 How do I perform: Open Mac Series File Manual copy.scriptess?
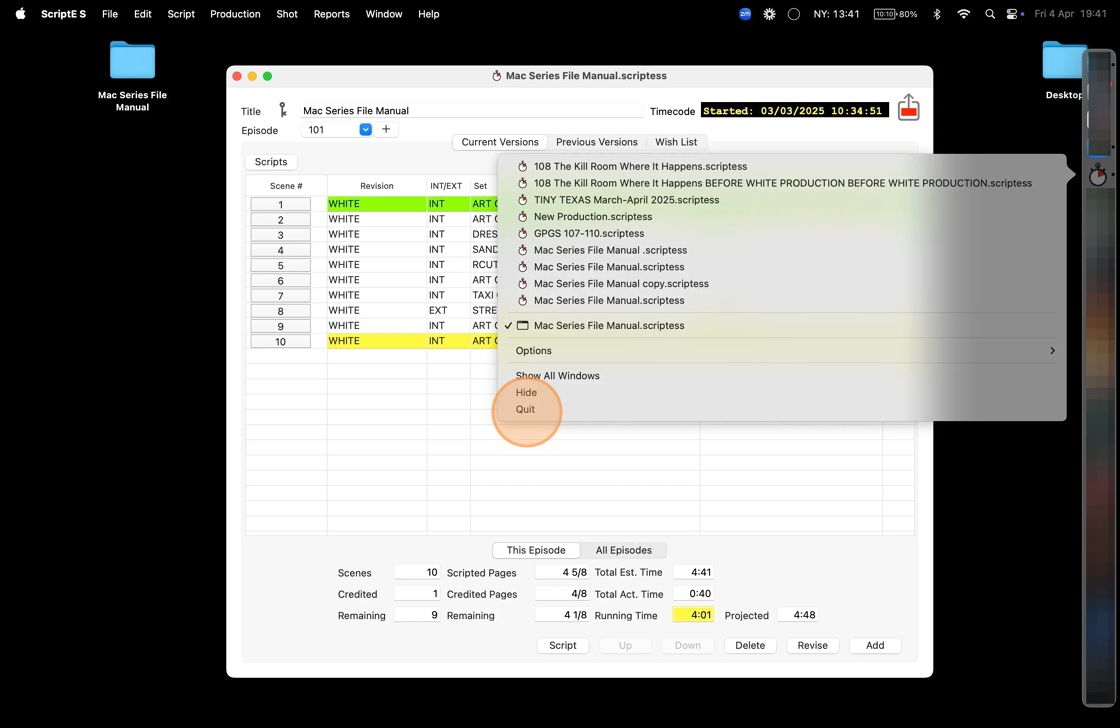(x=621, y=284)
